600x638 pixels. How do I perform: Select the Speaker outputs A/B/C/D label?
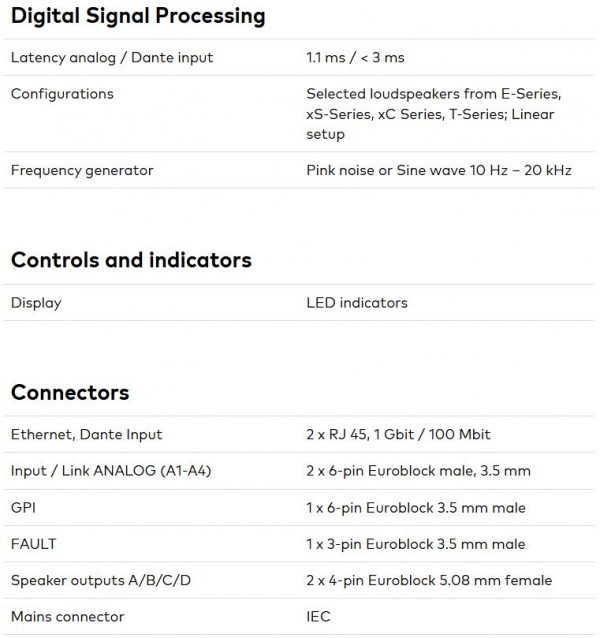tap(101, 580)
